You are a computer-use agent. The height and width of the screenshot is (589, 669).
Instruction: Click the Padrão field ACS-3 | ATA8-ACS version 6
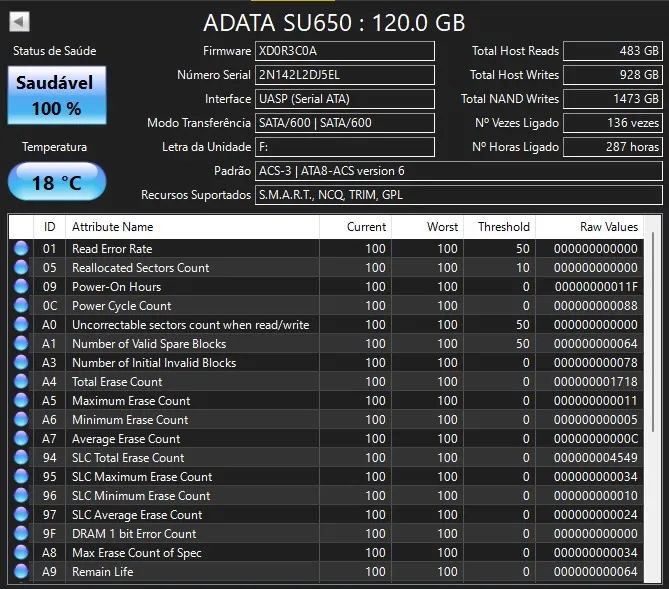point(459,171)
